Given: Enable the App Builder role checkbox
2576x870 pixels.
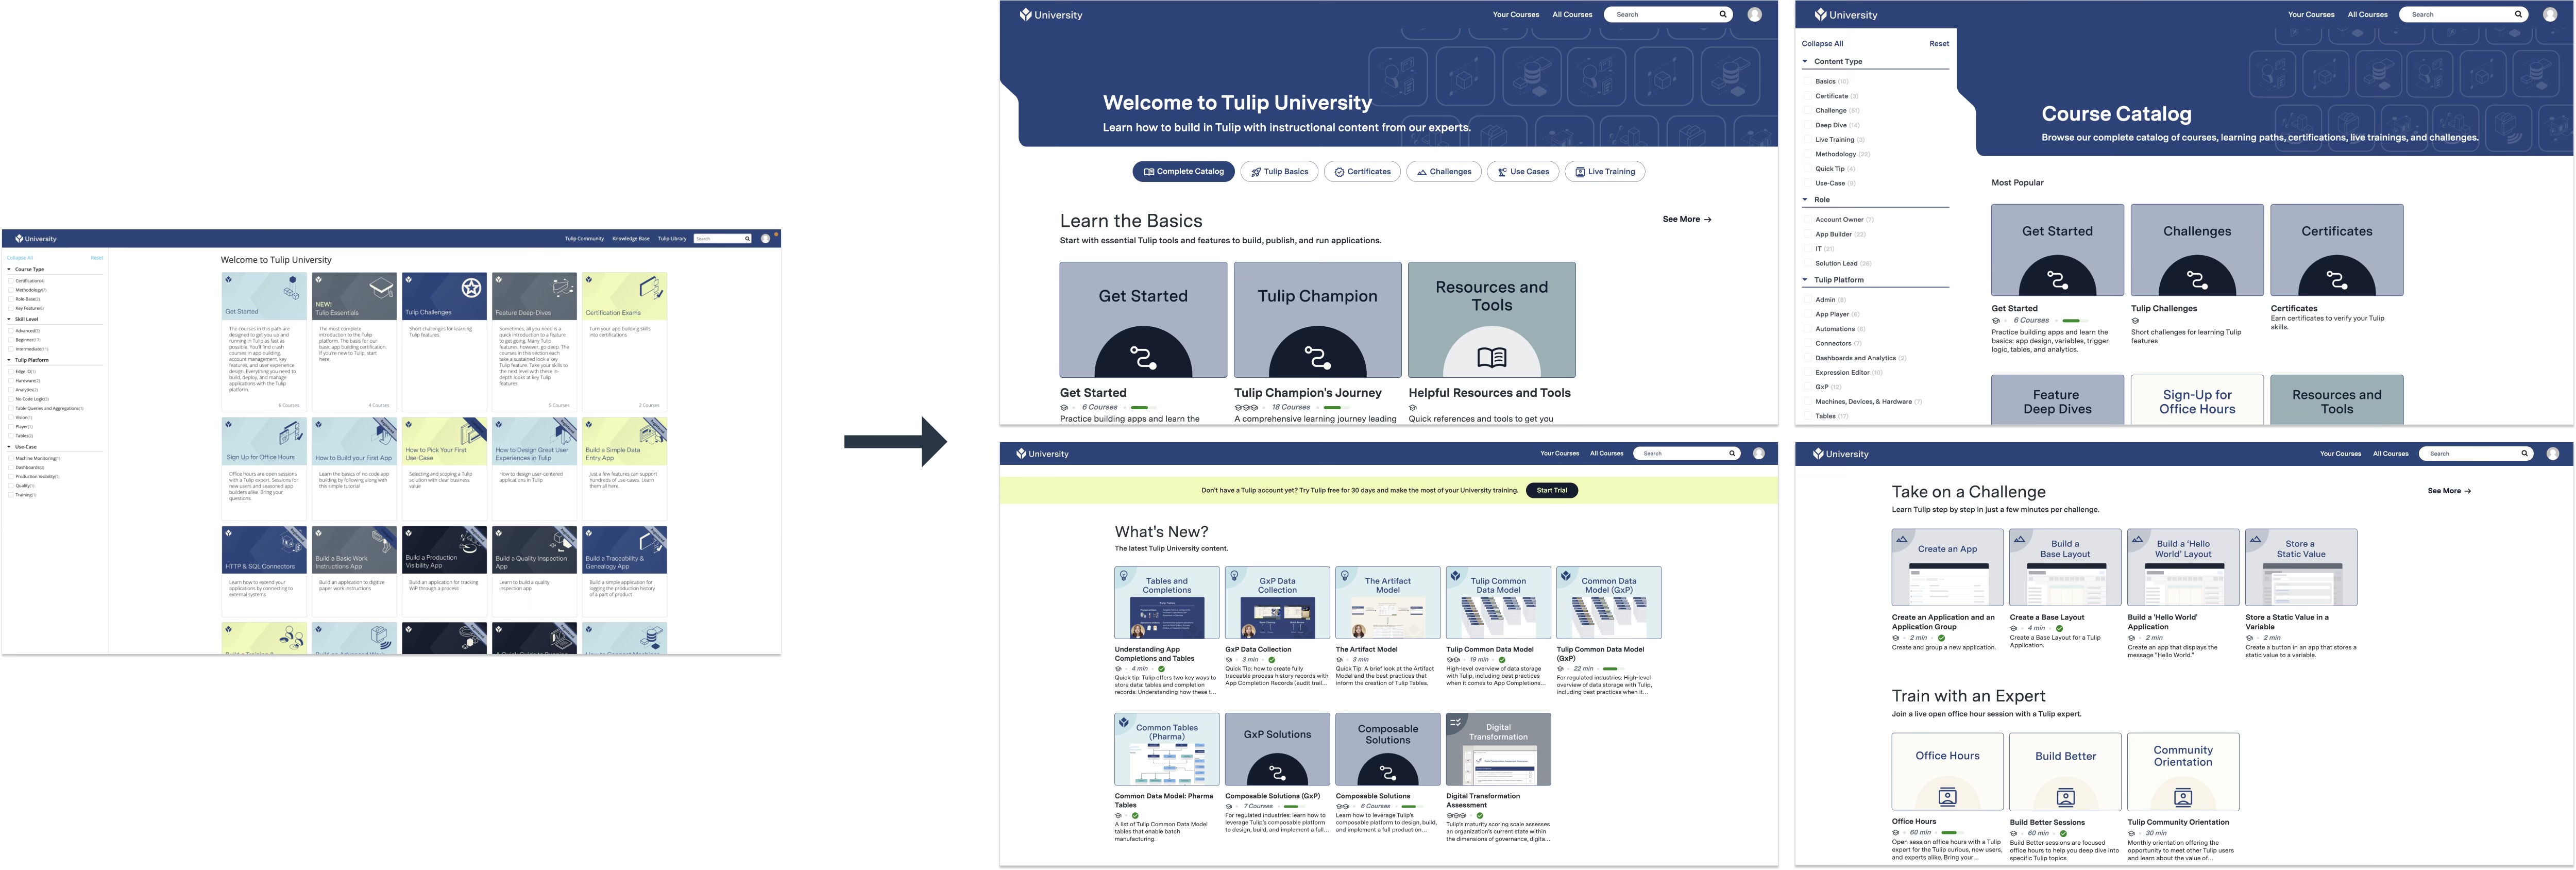Looking at the screenshot, I should pyautogui.click(x=1809, y=234).
